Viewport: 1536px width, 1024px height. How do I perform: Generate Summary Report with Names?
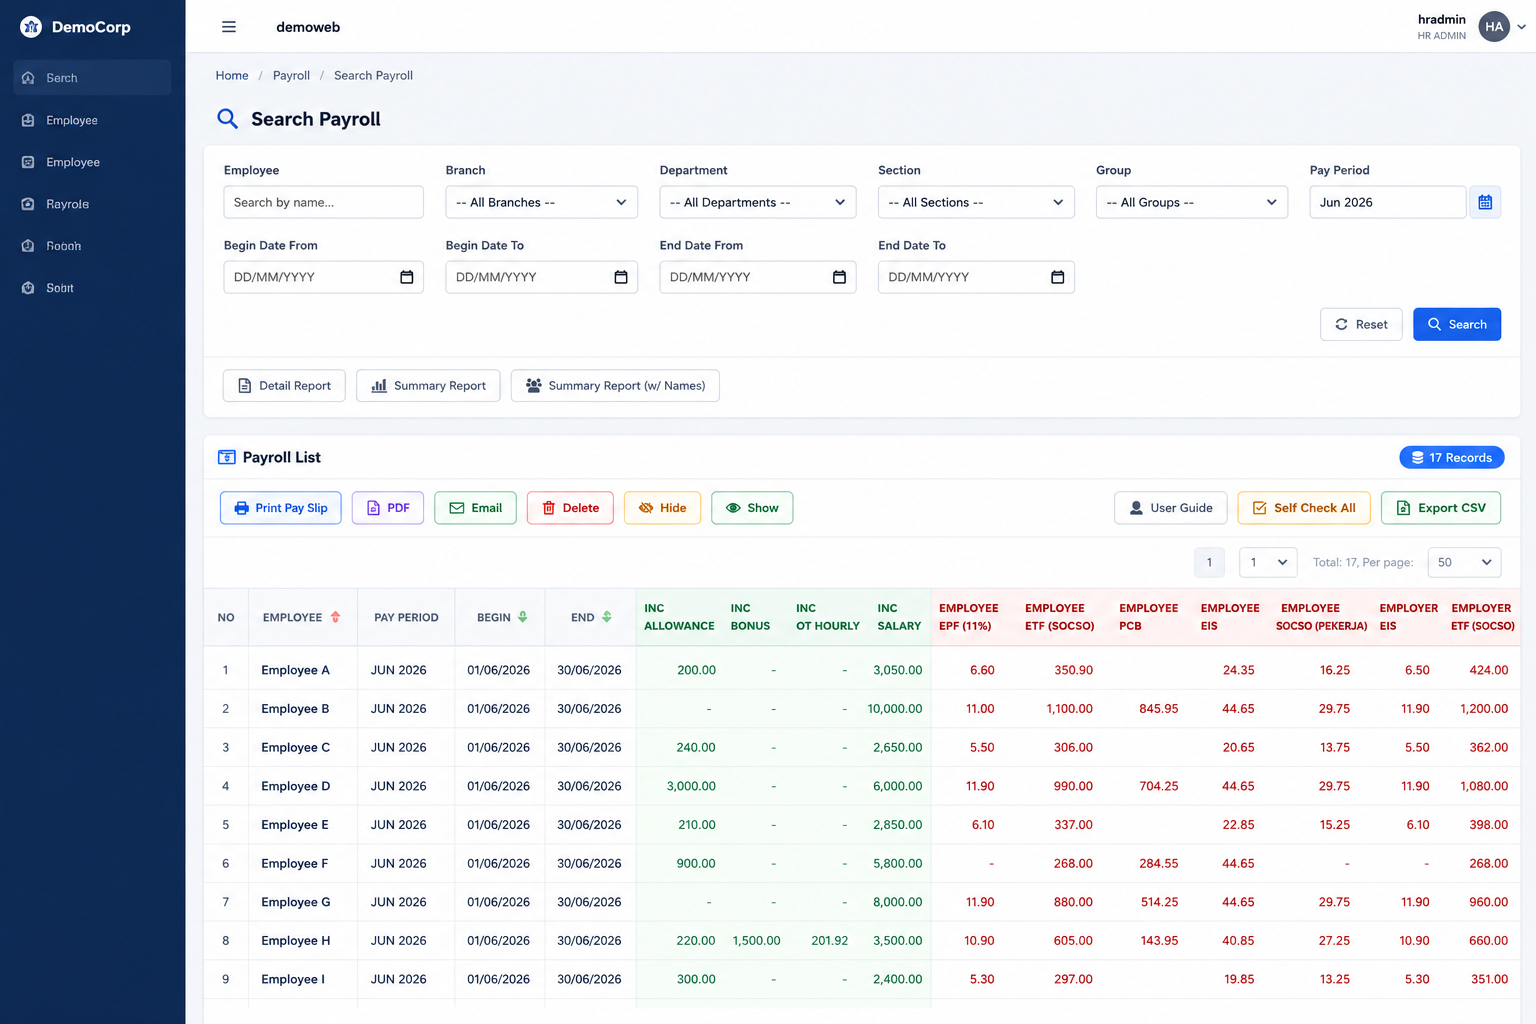pos(615,386)
